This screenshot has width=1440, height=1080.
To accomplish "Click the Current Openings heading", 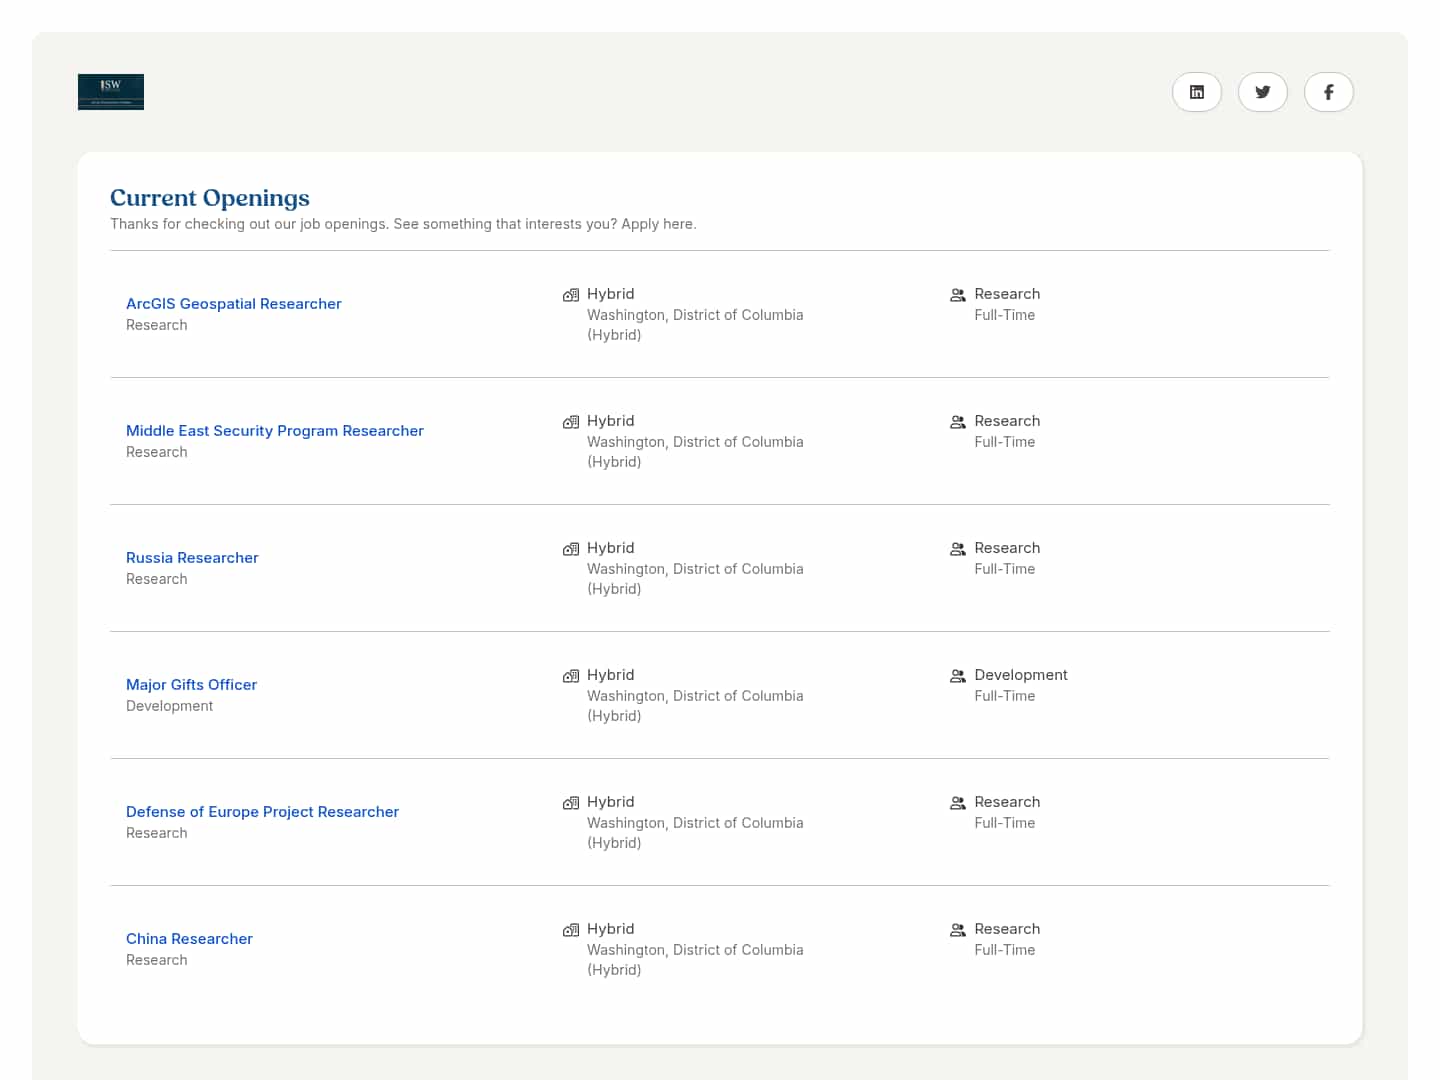I will (210, 198).
